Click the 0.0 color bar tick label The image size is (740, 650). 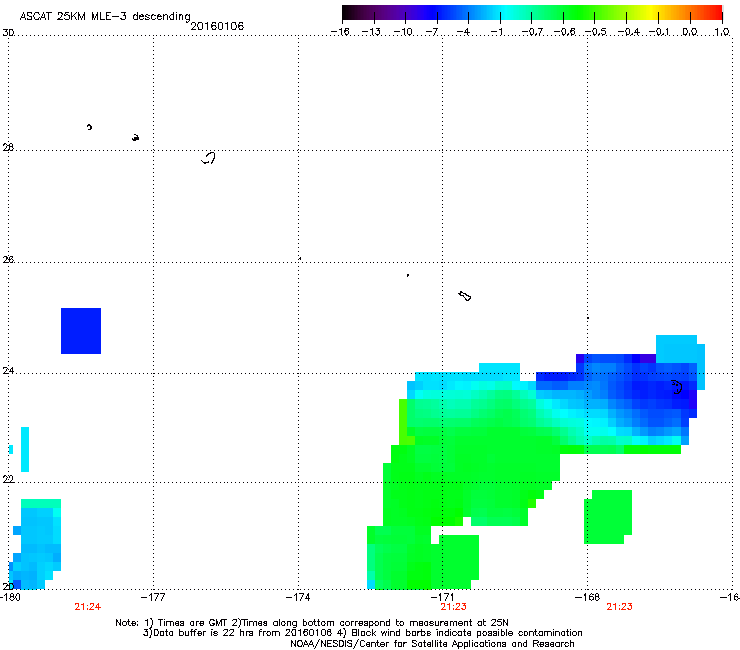pos(690,32)
